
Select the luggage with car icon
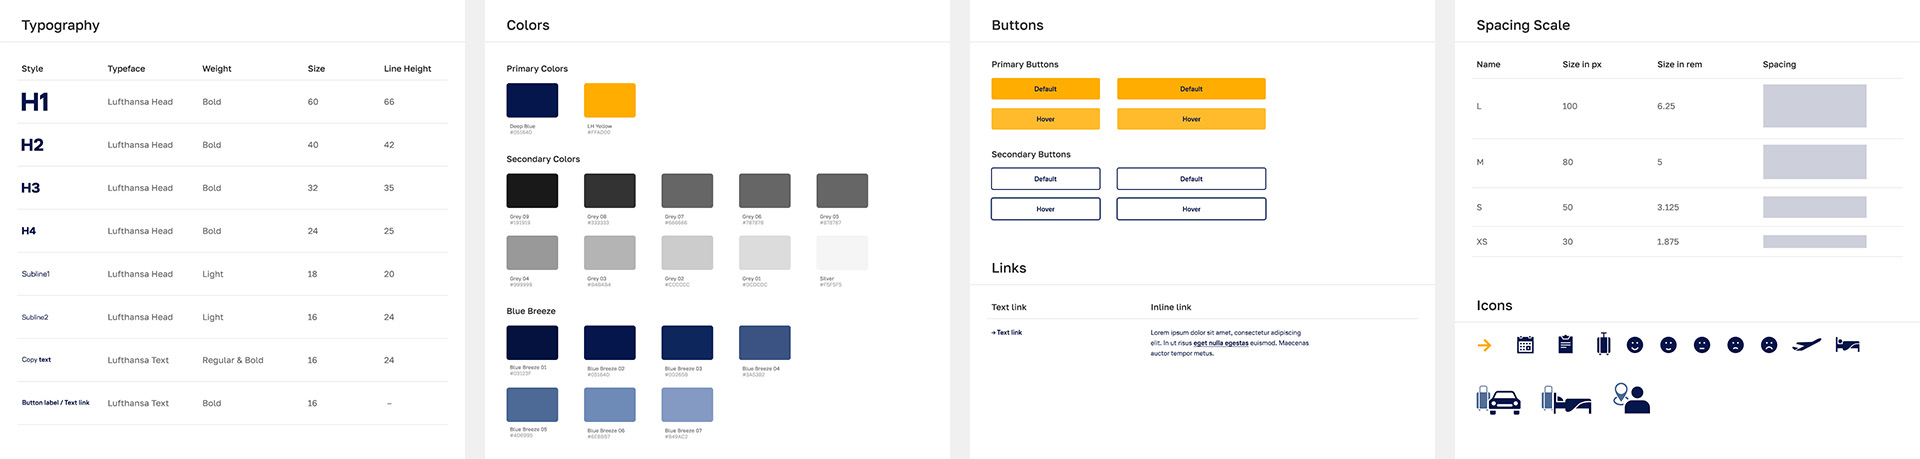tap(1499, 400)
